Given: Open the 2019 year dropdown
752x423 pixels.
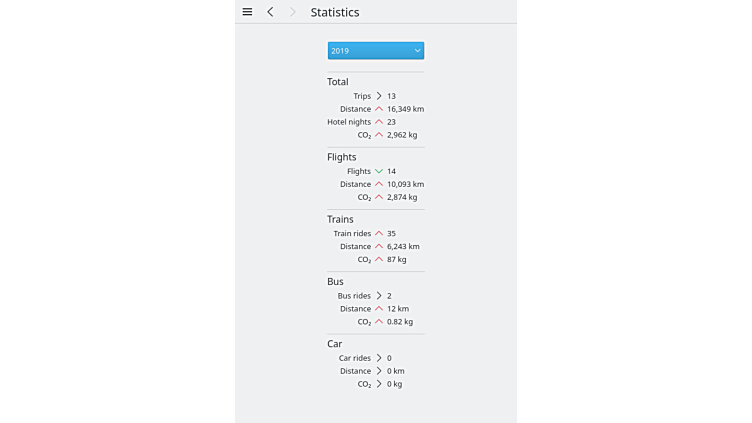Looking at the screenshot, I should pyautogui.click(x=375, y=50).
